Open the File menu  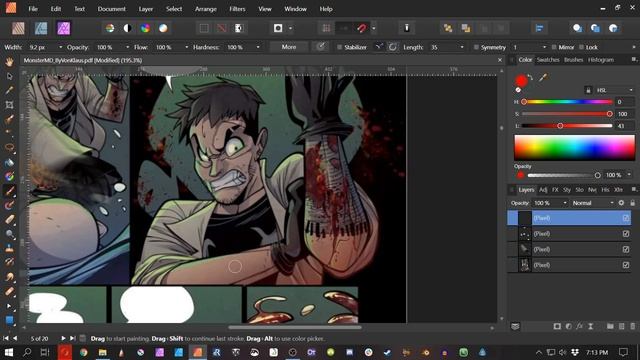tap(33, 9)
